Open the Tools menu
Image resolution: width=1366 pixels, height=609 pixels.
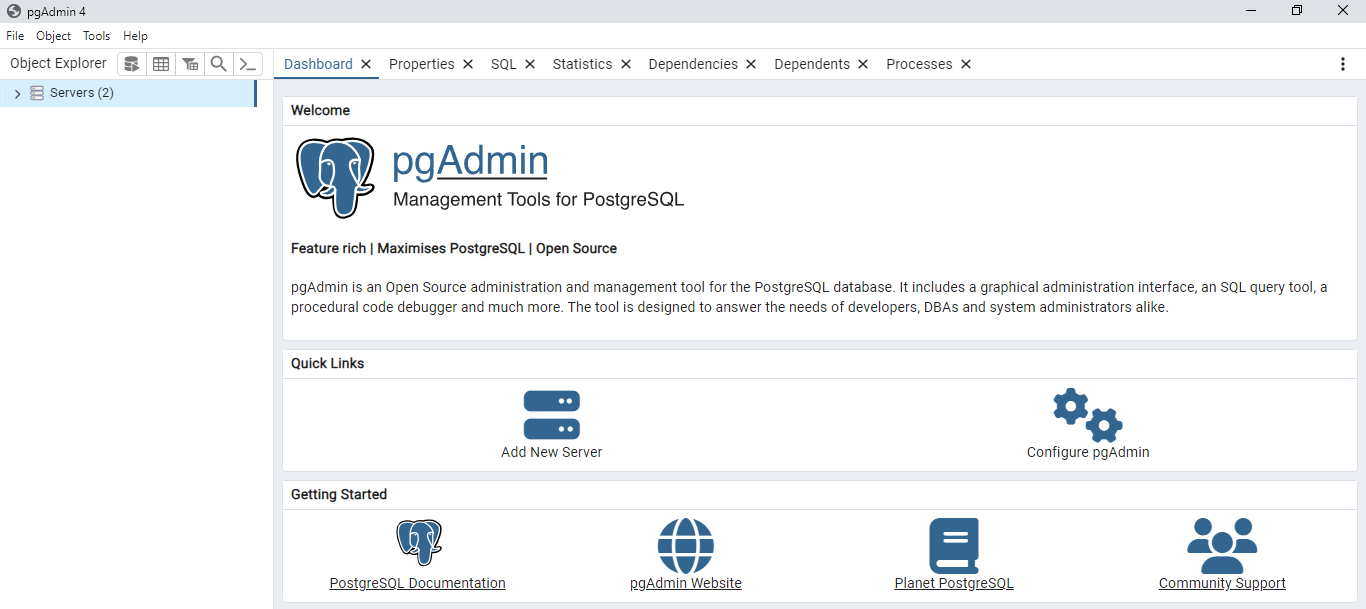tap(96, 36)
